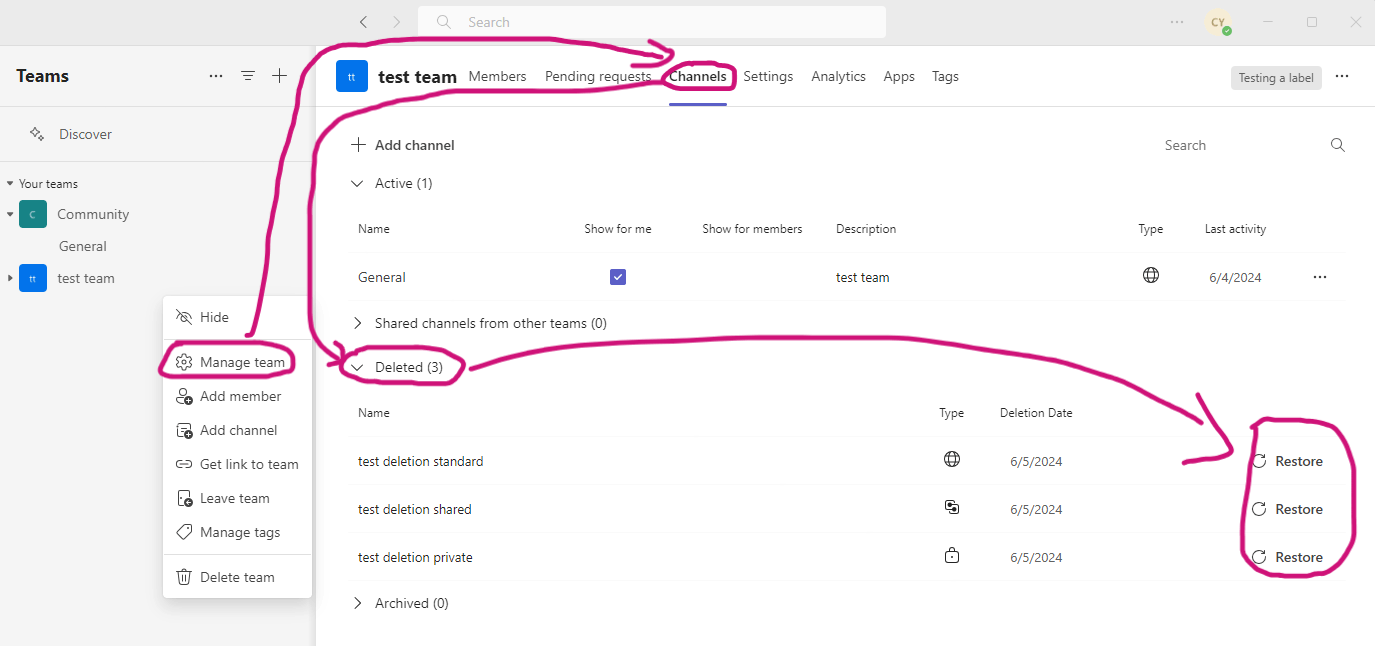Expand the Archived (0) section
This screenshot has height=646, width=1375.
pyautogui.click(x=358, y=603)
